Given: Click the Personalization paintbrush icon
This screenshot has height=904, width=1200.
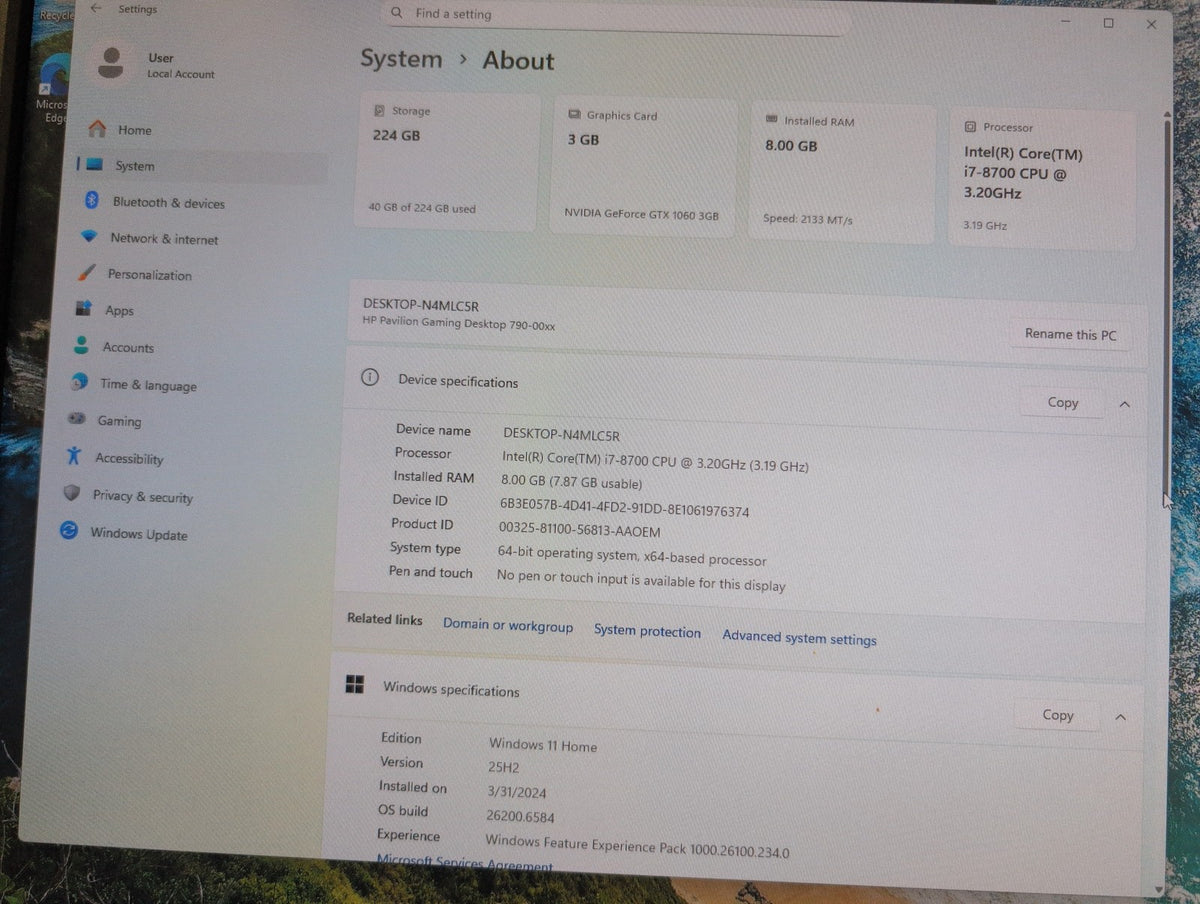Looking at the screenshot, I should tap(87, 273).
